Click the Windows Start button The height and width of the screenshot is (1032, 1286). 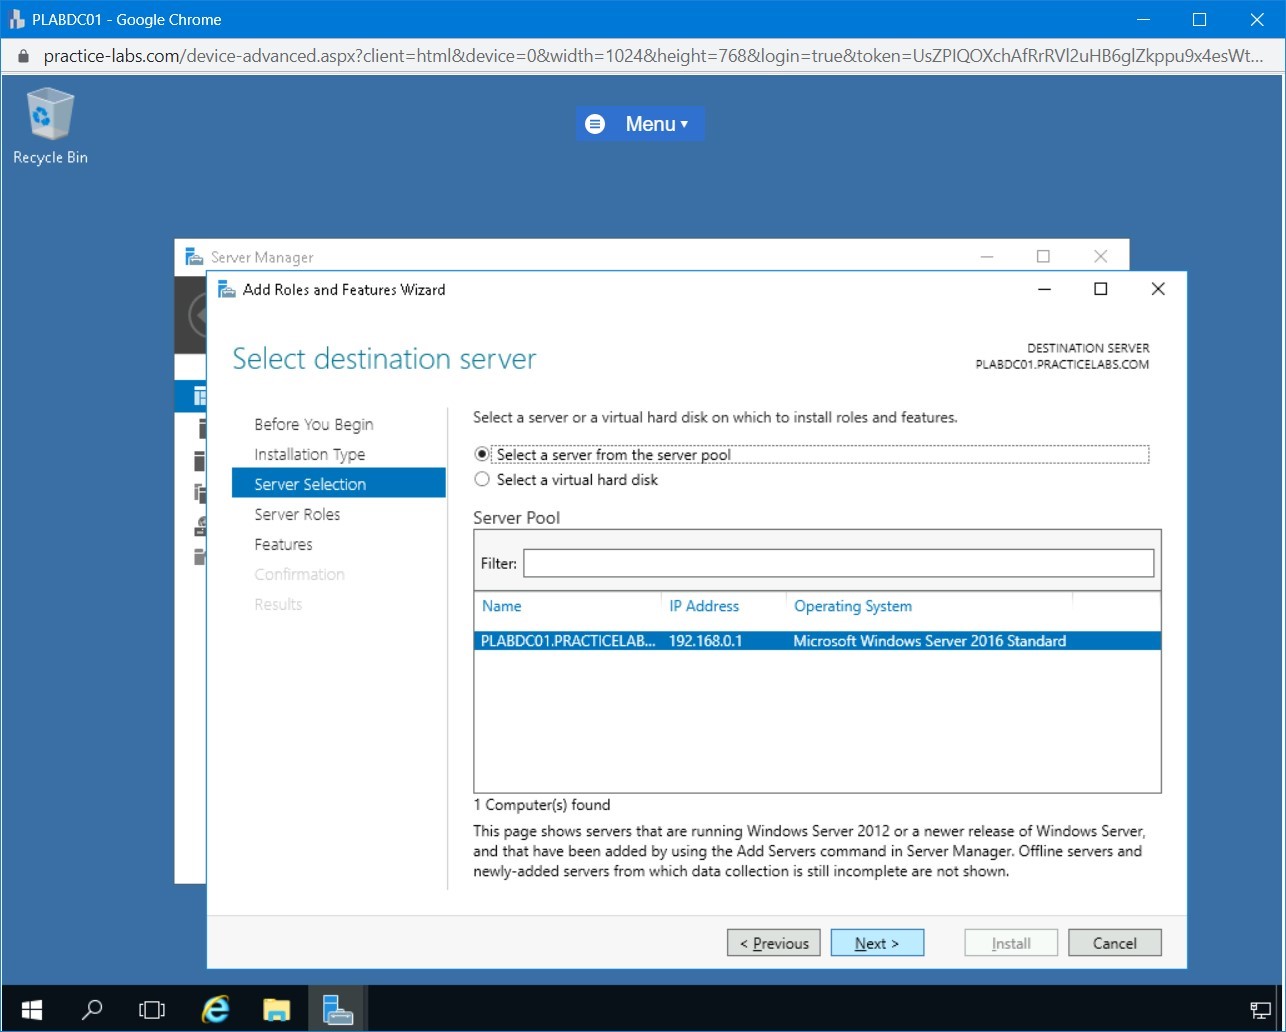[x=32, y=1009]
